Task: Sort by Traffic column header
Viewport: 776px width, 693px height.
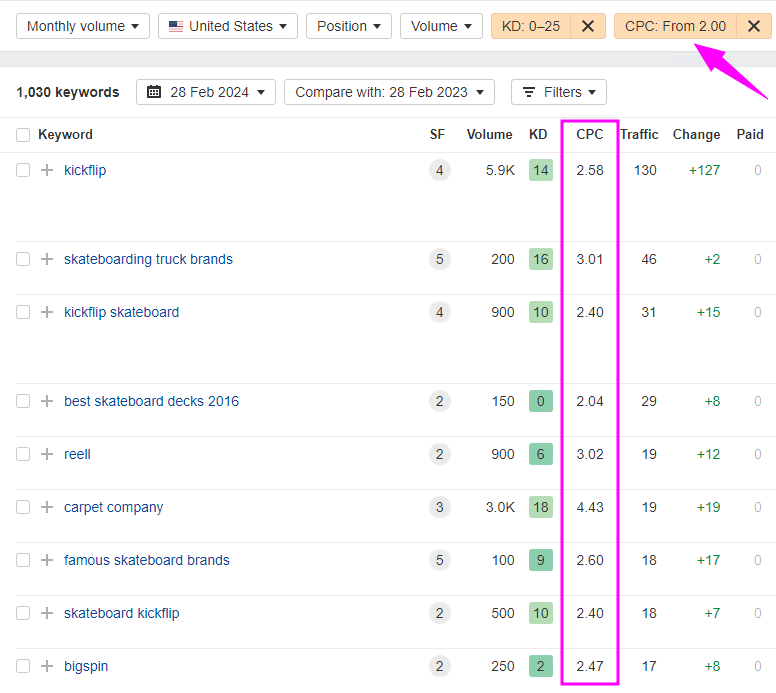Action: pos(639,134)
